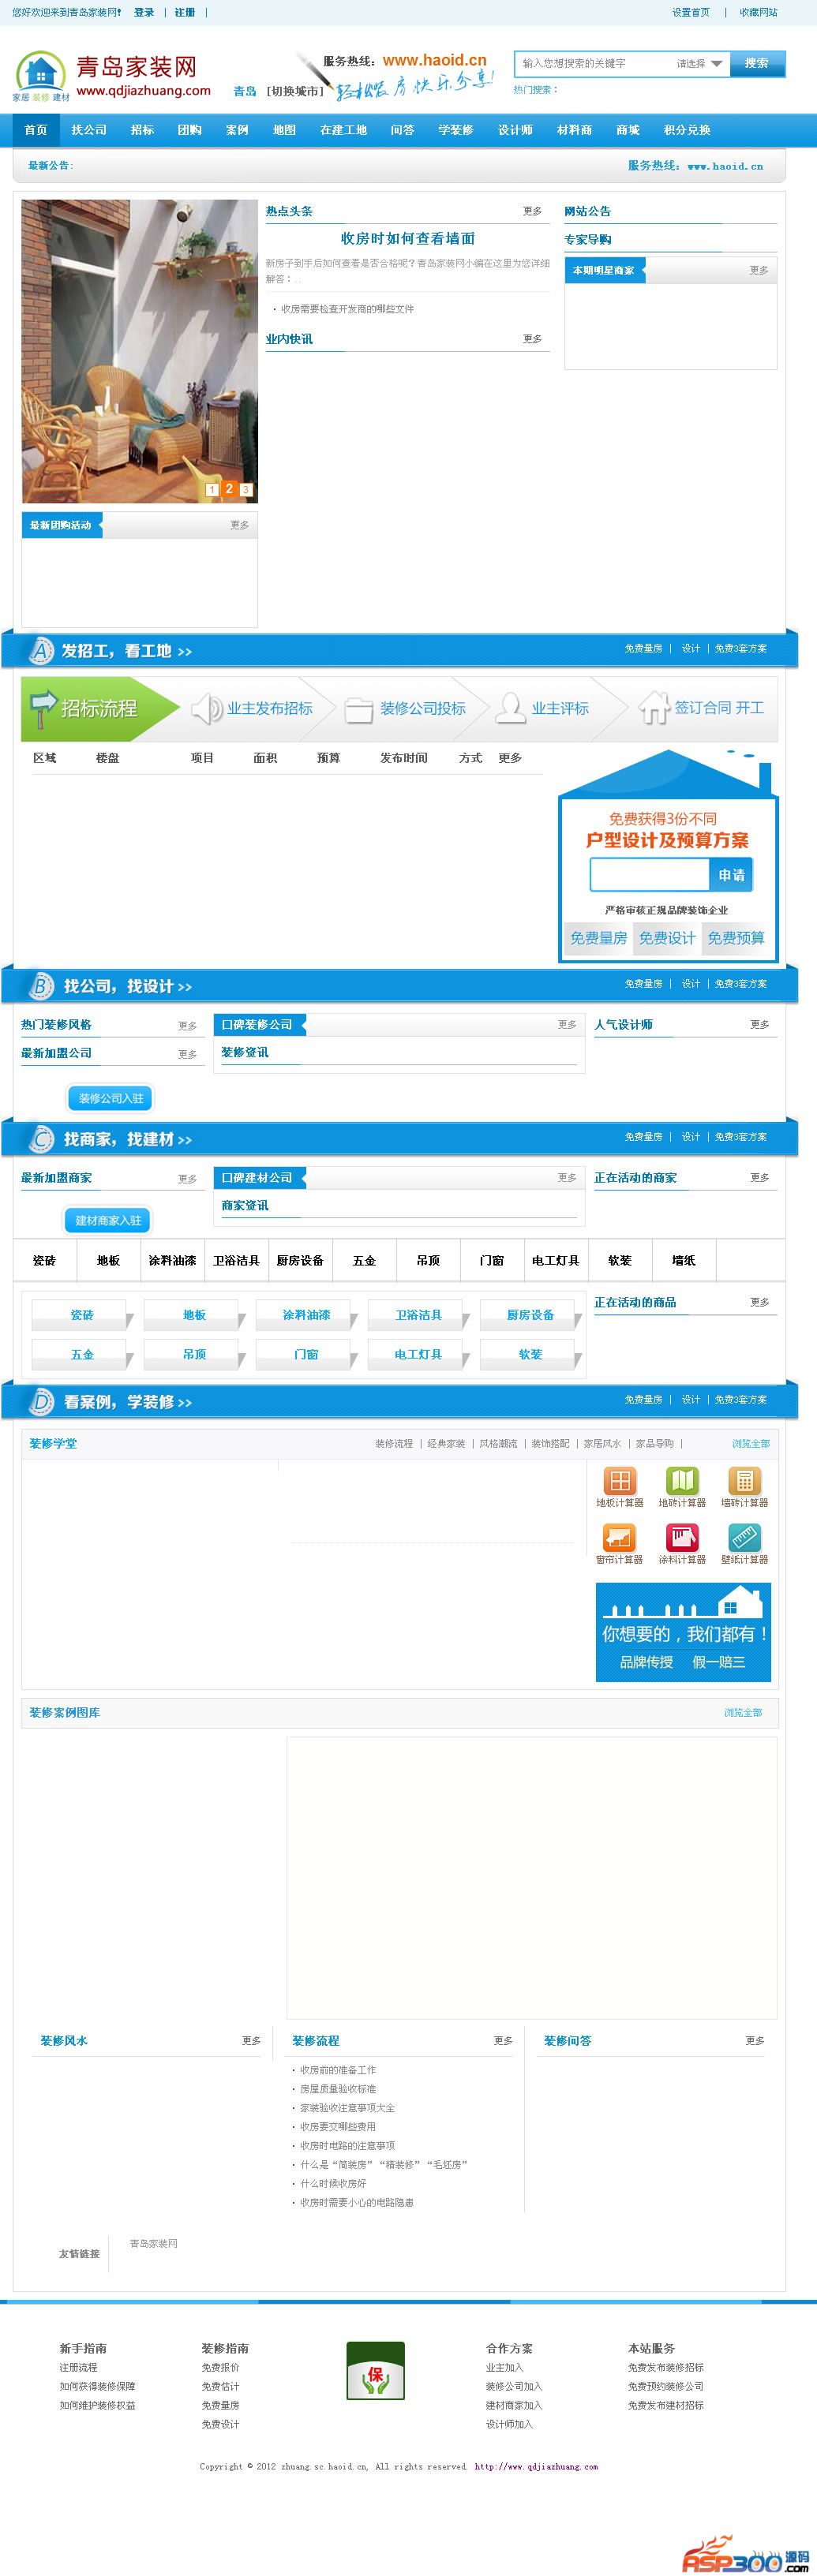Open 积分兑换 in the main navigation
Screen dimensions: 817x2576
coord(687,130)
